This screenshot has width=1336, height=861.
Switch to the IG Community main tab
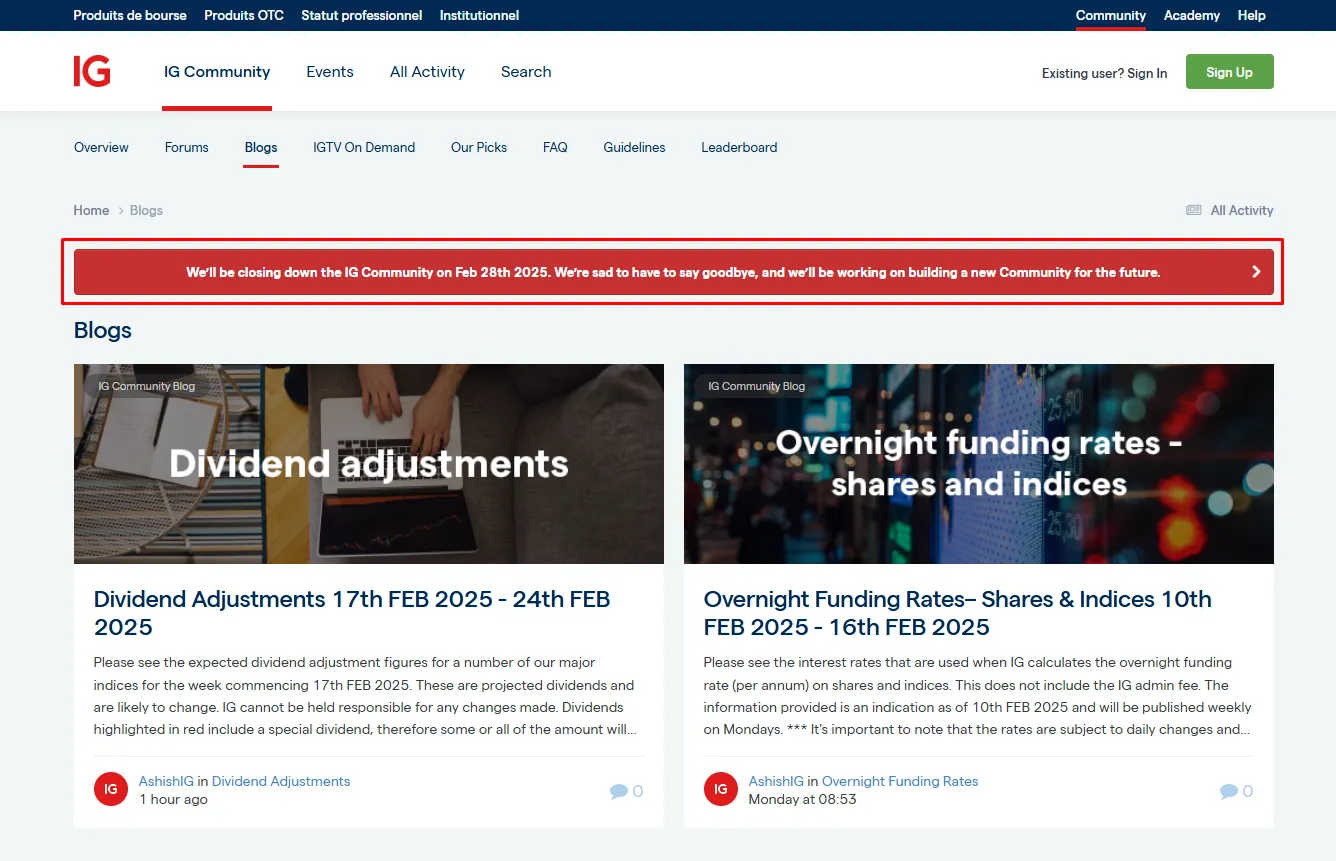(217, 72)
